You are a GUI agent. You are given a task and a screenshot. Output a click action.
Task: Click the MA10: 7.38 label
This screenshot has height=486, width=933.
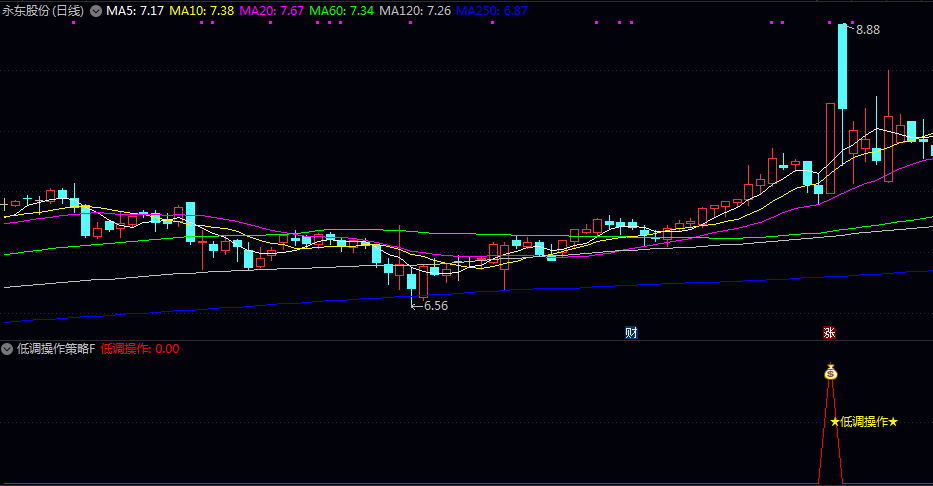(x=202, y=11)
